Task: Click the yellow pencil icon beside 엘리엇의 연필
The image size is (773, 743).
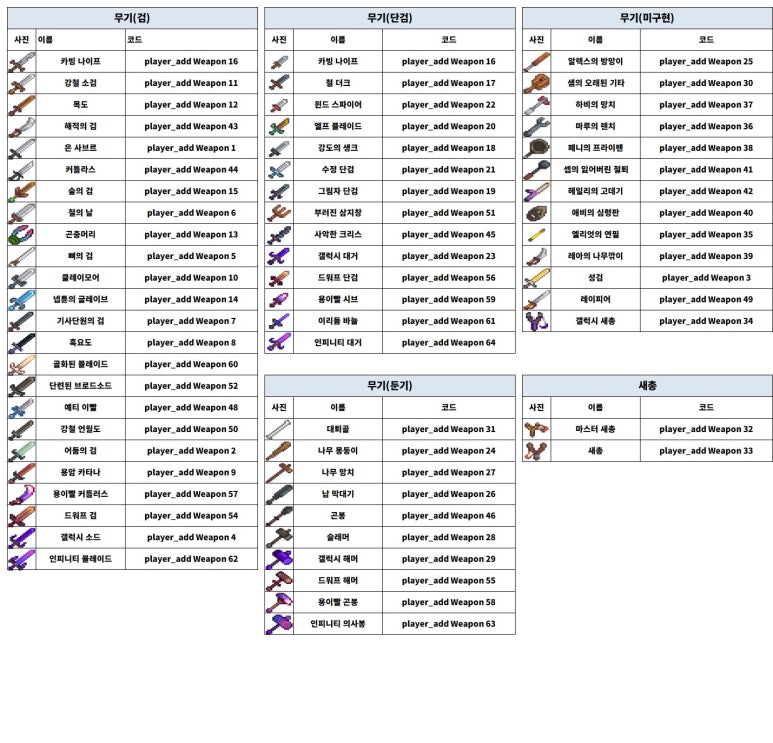Action: click(x=537, y=235)
